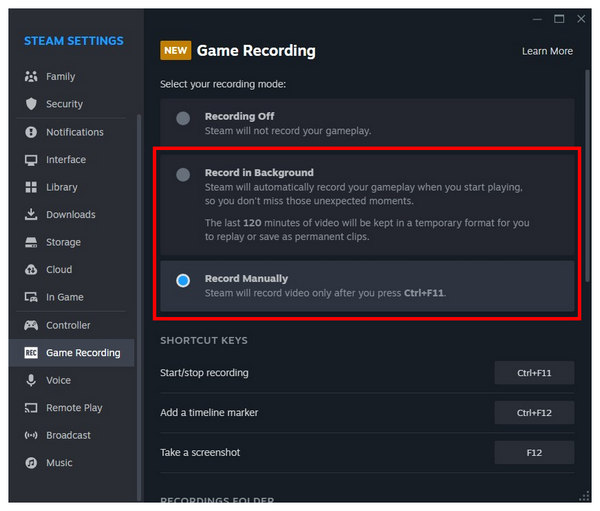Select the Record in Background radio button
Viewport: 600px width, 511px height.
(x=183, y=175)
